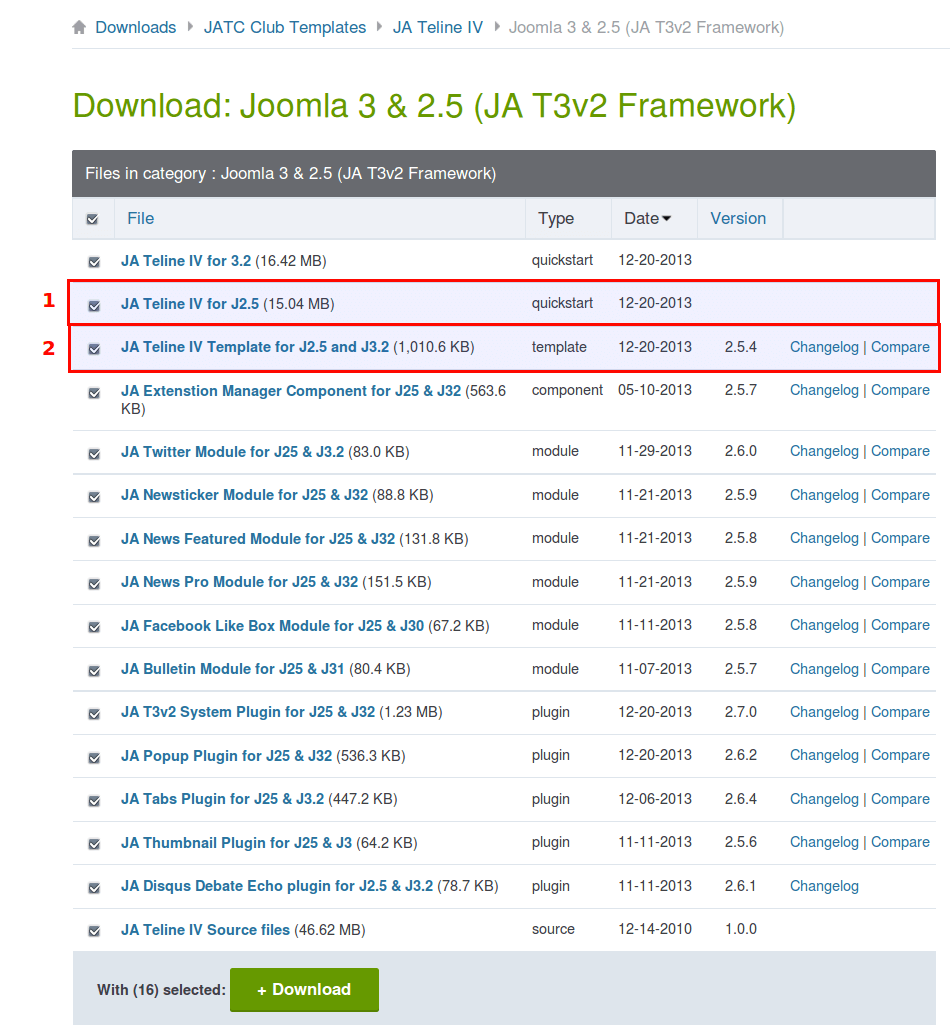Toggle JA T3v2 System Plugin checkbox
The height and width of the screenshot is (1034, 950).
pos(94,714)
